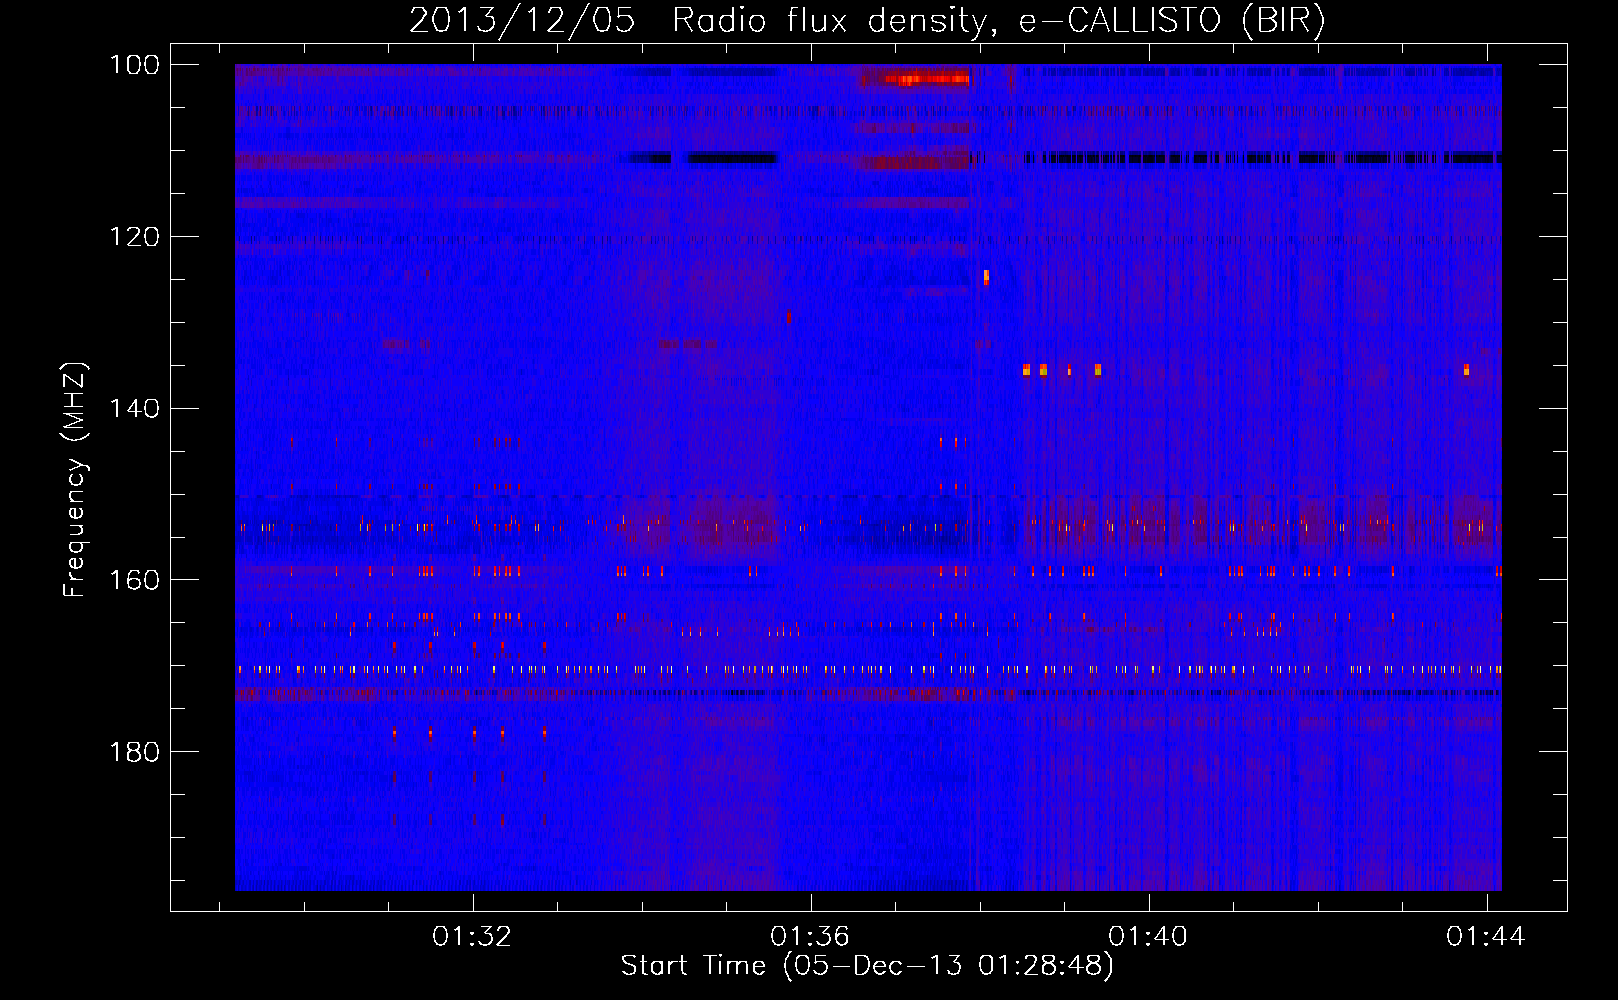This screenshot has width=1618, height=1000.
Task: Click the 'Frequency (MHZ)' axis label
Action: pyautogui.click(x=75, y=480)
